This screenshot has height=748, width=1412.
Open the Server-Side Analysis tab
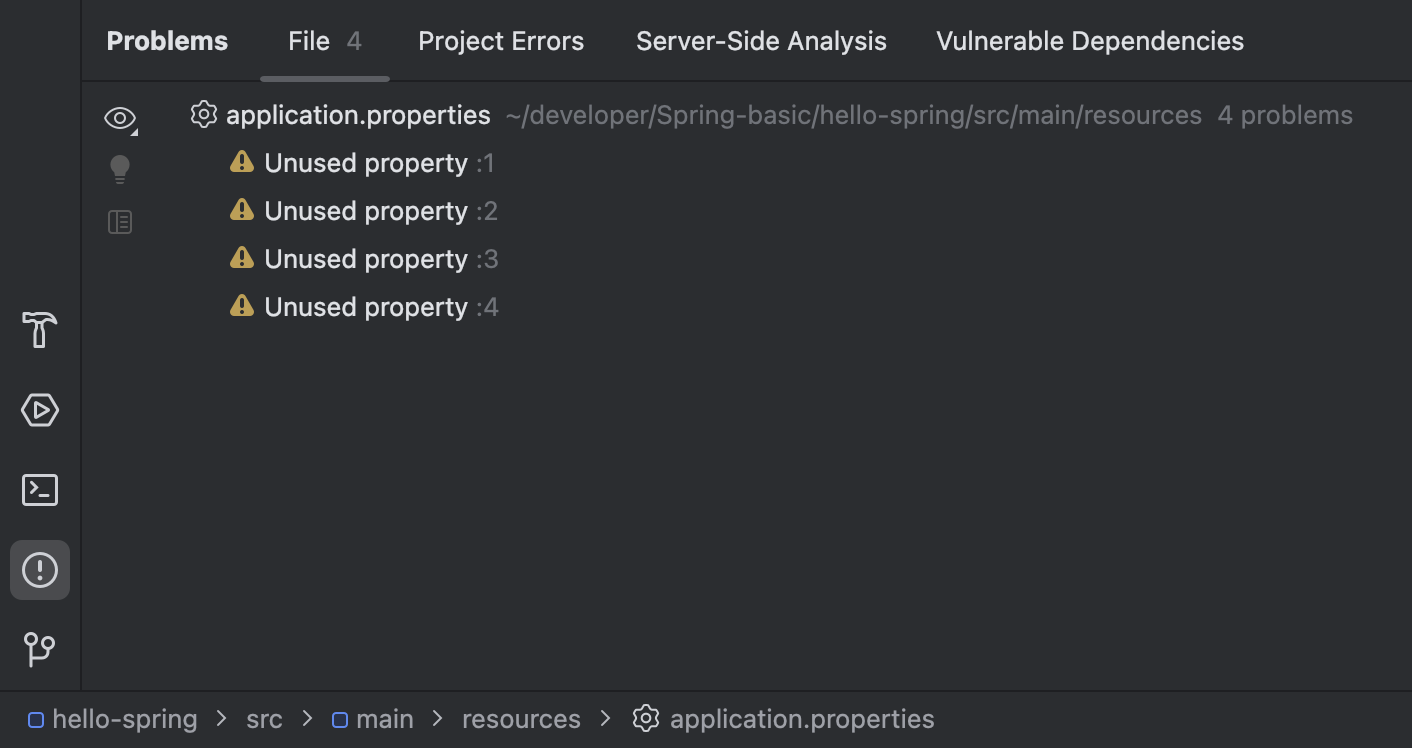pos(761,41)
